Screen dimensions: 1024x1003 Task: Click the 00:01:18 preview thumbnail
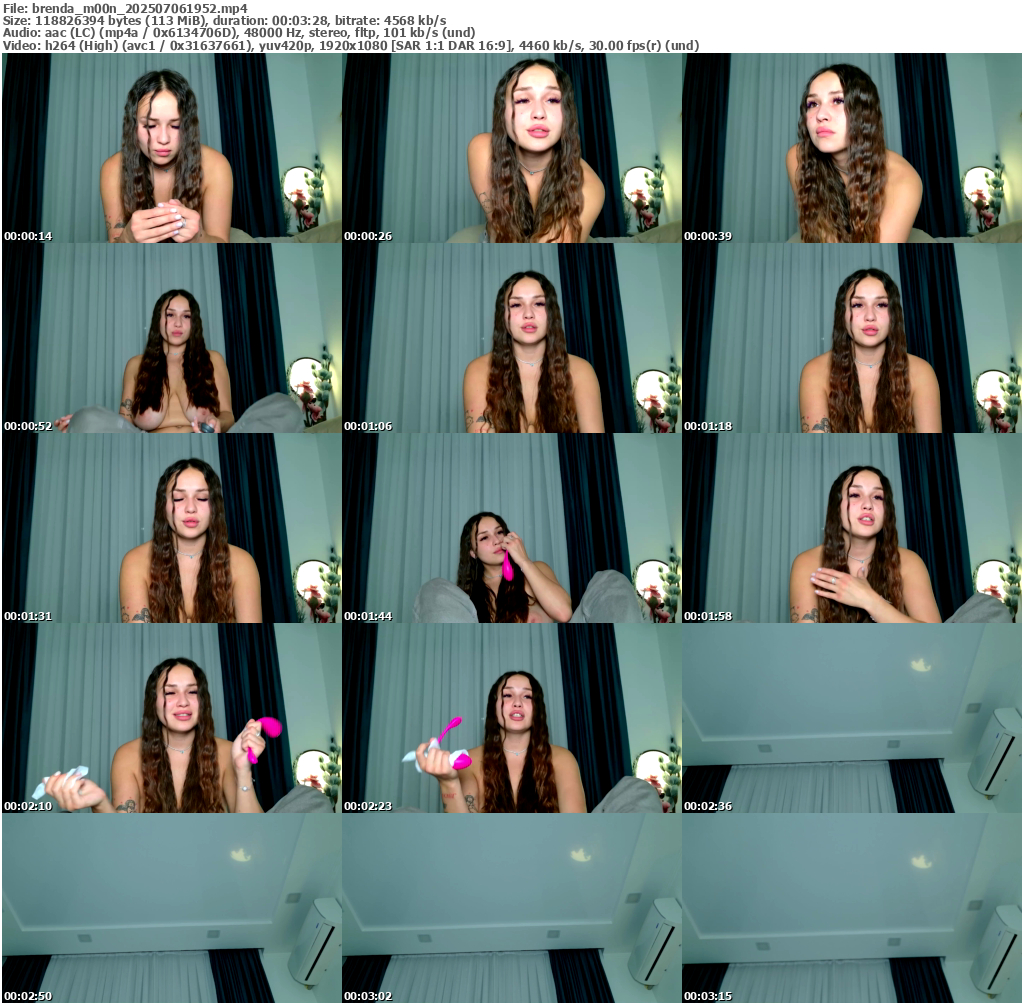pos(852,338)
